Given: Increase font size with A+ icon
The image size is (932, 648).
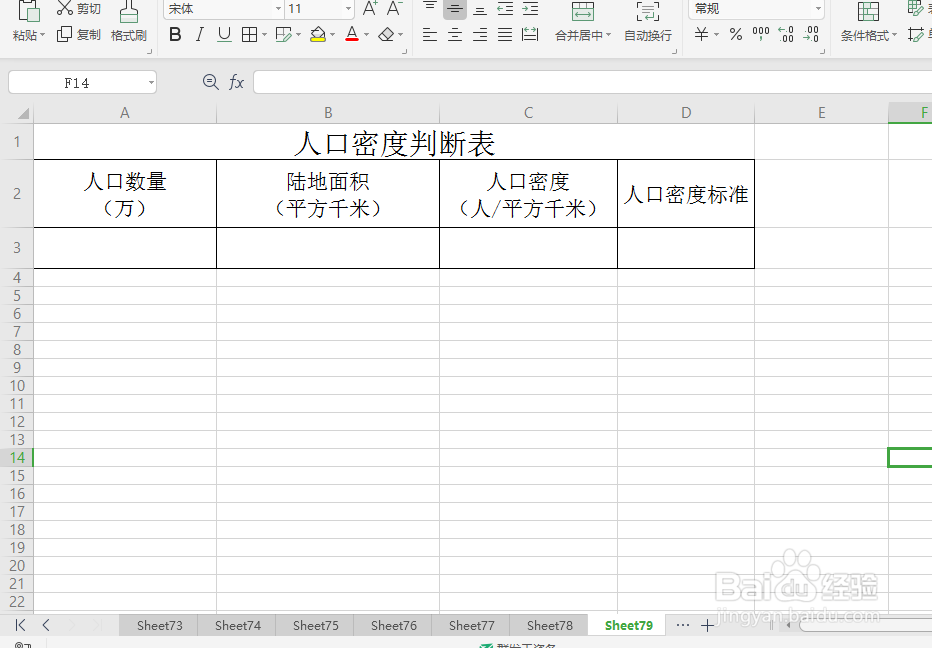Looking at the screenshot, I should (370, 8).
